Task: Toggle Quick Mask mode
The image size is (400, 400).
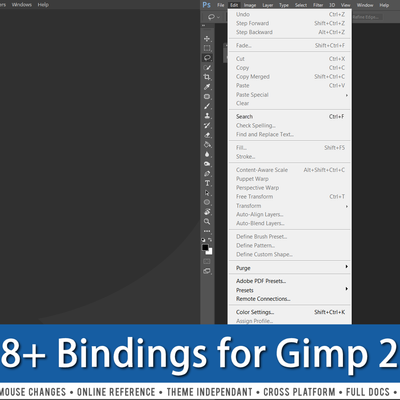Action: [207, 261]
